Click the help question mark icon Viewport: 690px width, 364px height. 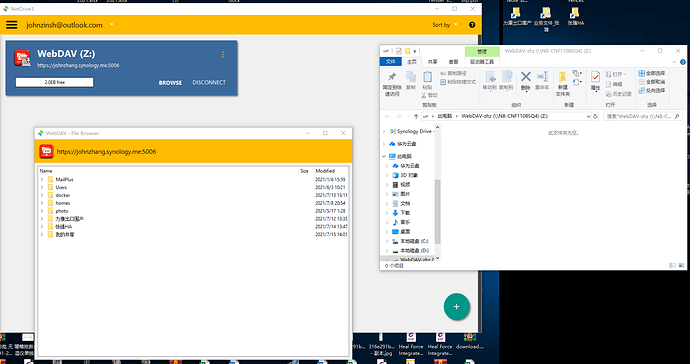coord(472,25)
